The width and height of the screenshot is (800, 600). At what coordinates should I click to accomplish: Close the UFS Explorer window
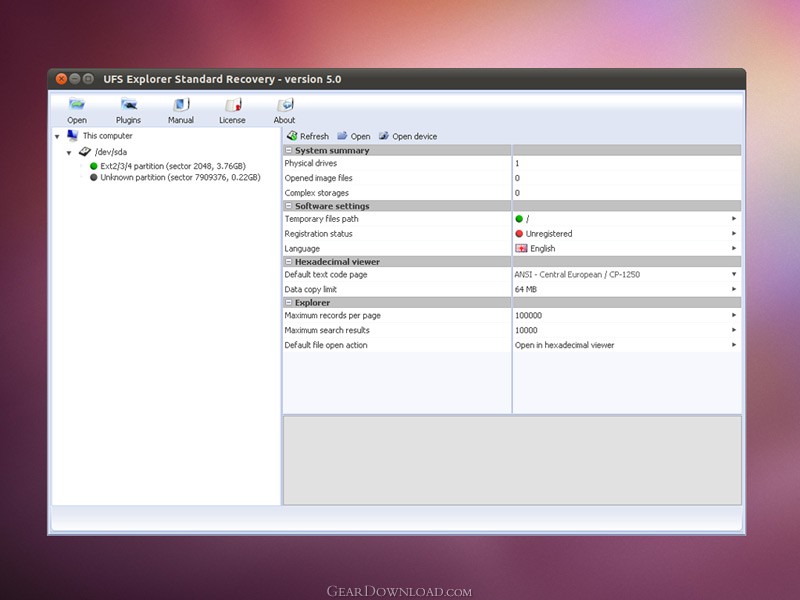(x=61, y=79)
